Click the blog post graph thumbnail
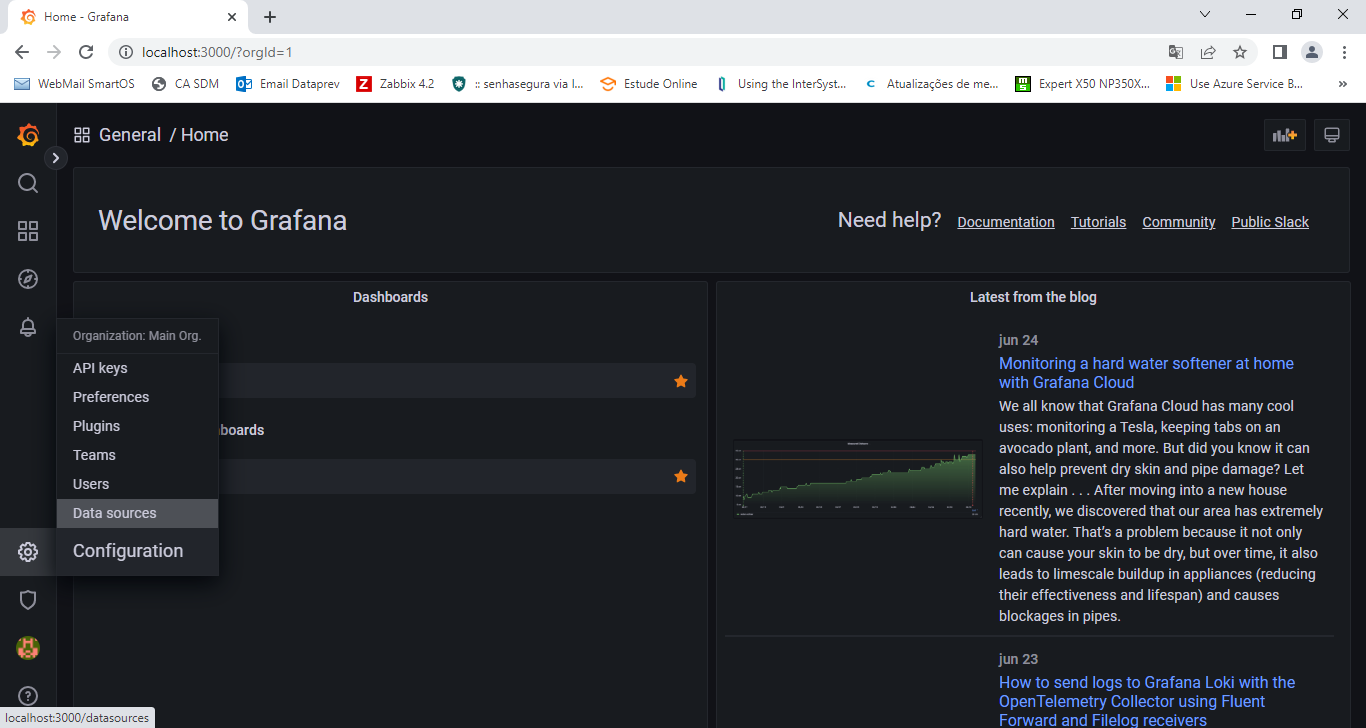This screenshot has width=1366, height=728. [x=857, y=478]
